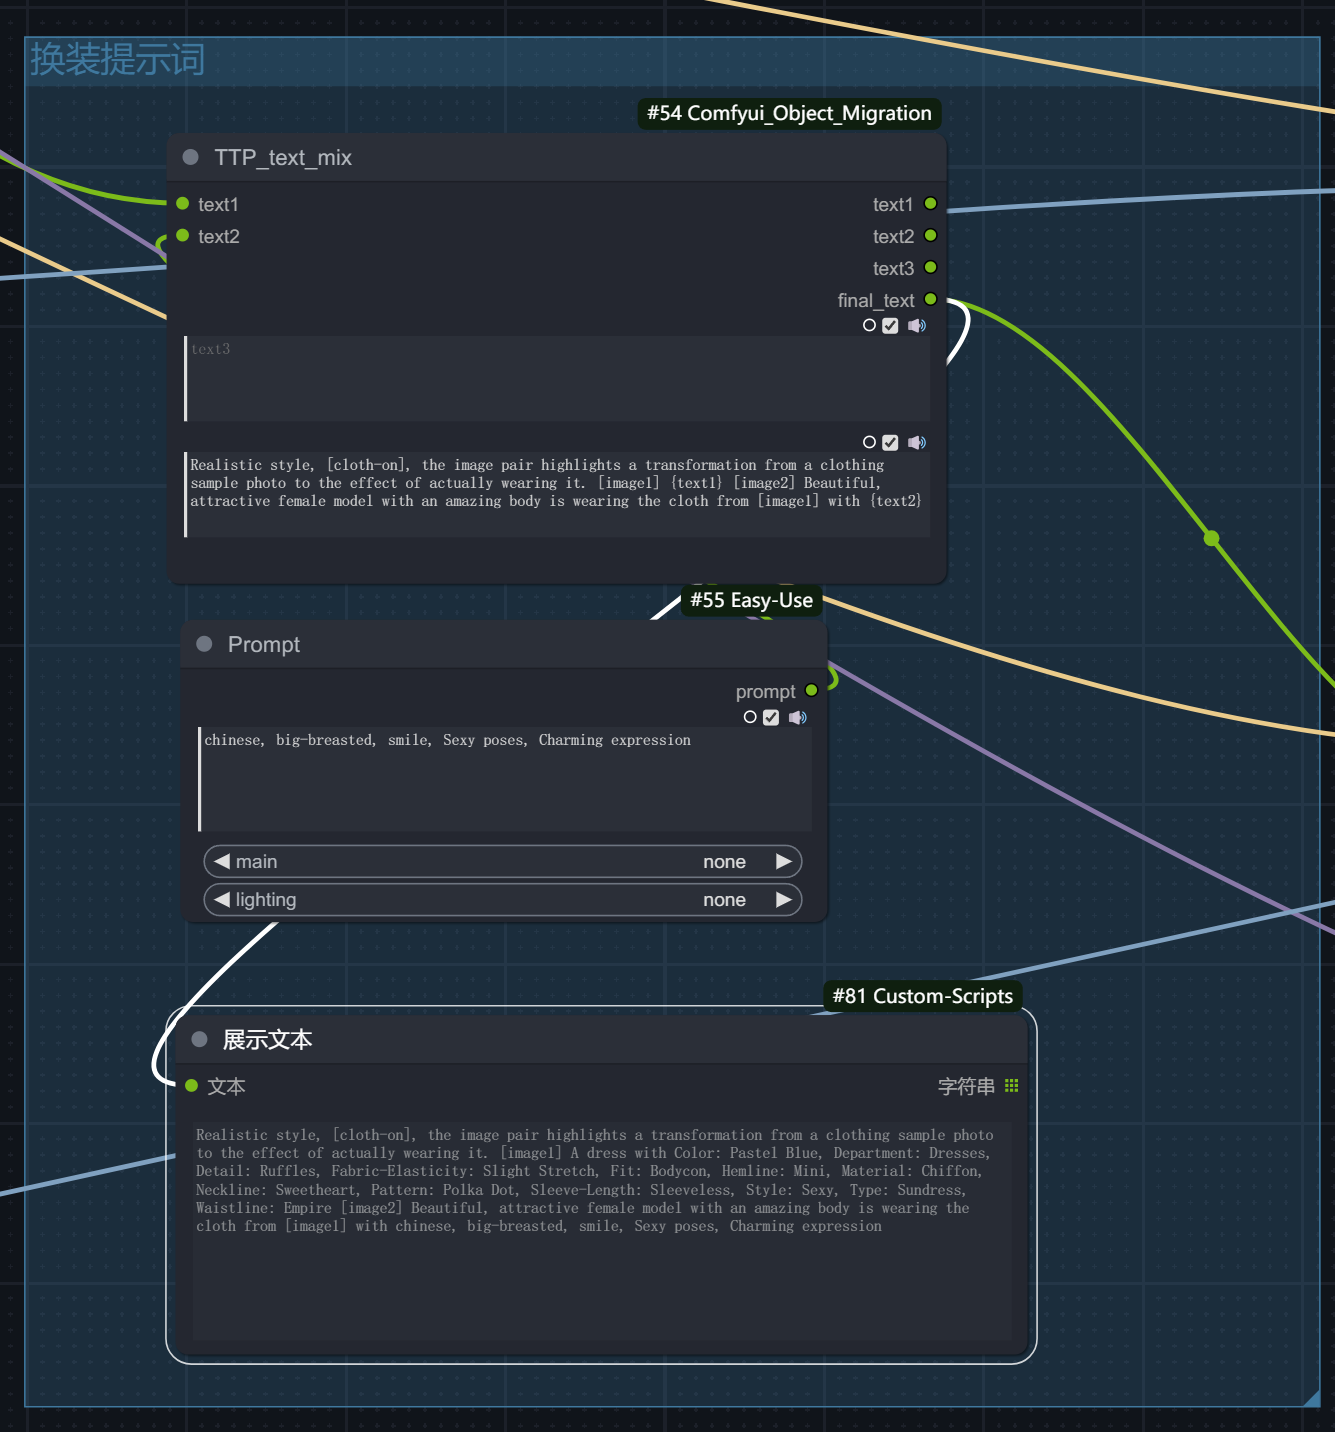Collapse the TTP_text_mix node via its dot

click(190, 157)
